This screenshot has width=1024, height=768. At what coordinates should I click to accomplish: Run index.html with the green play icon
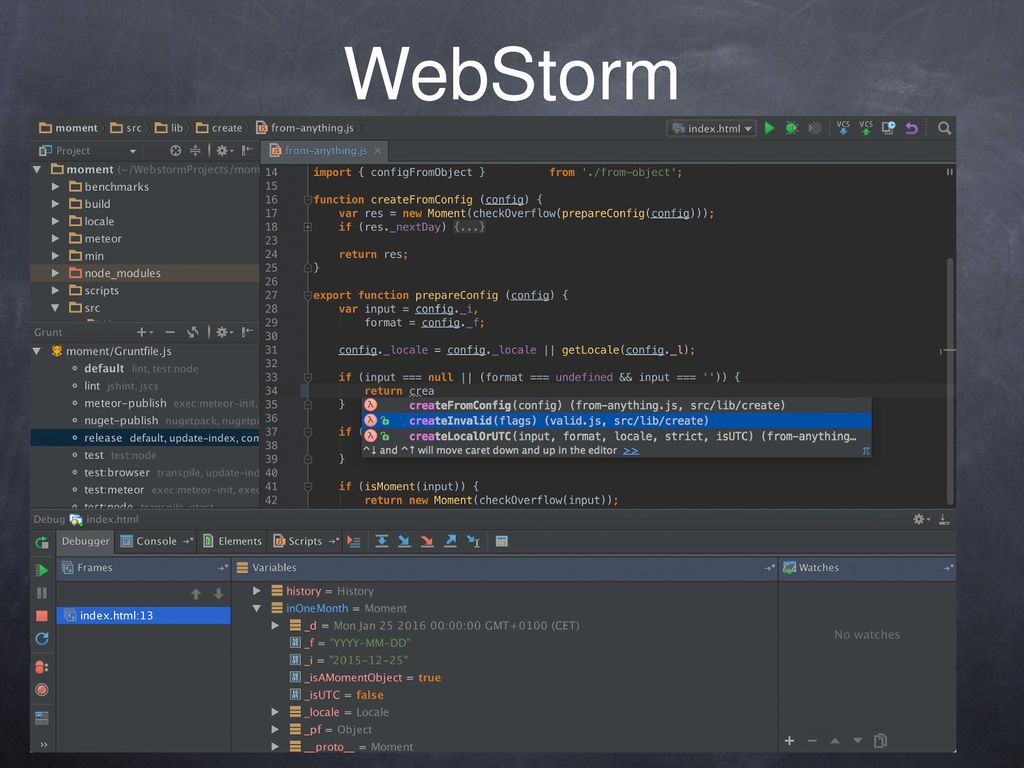[769, 128]
